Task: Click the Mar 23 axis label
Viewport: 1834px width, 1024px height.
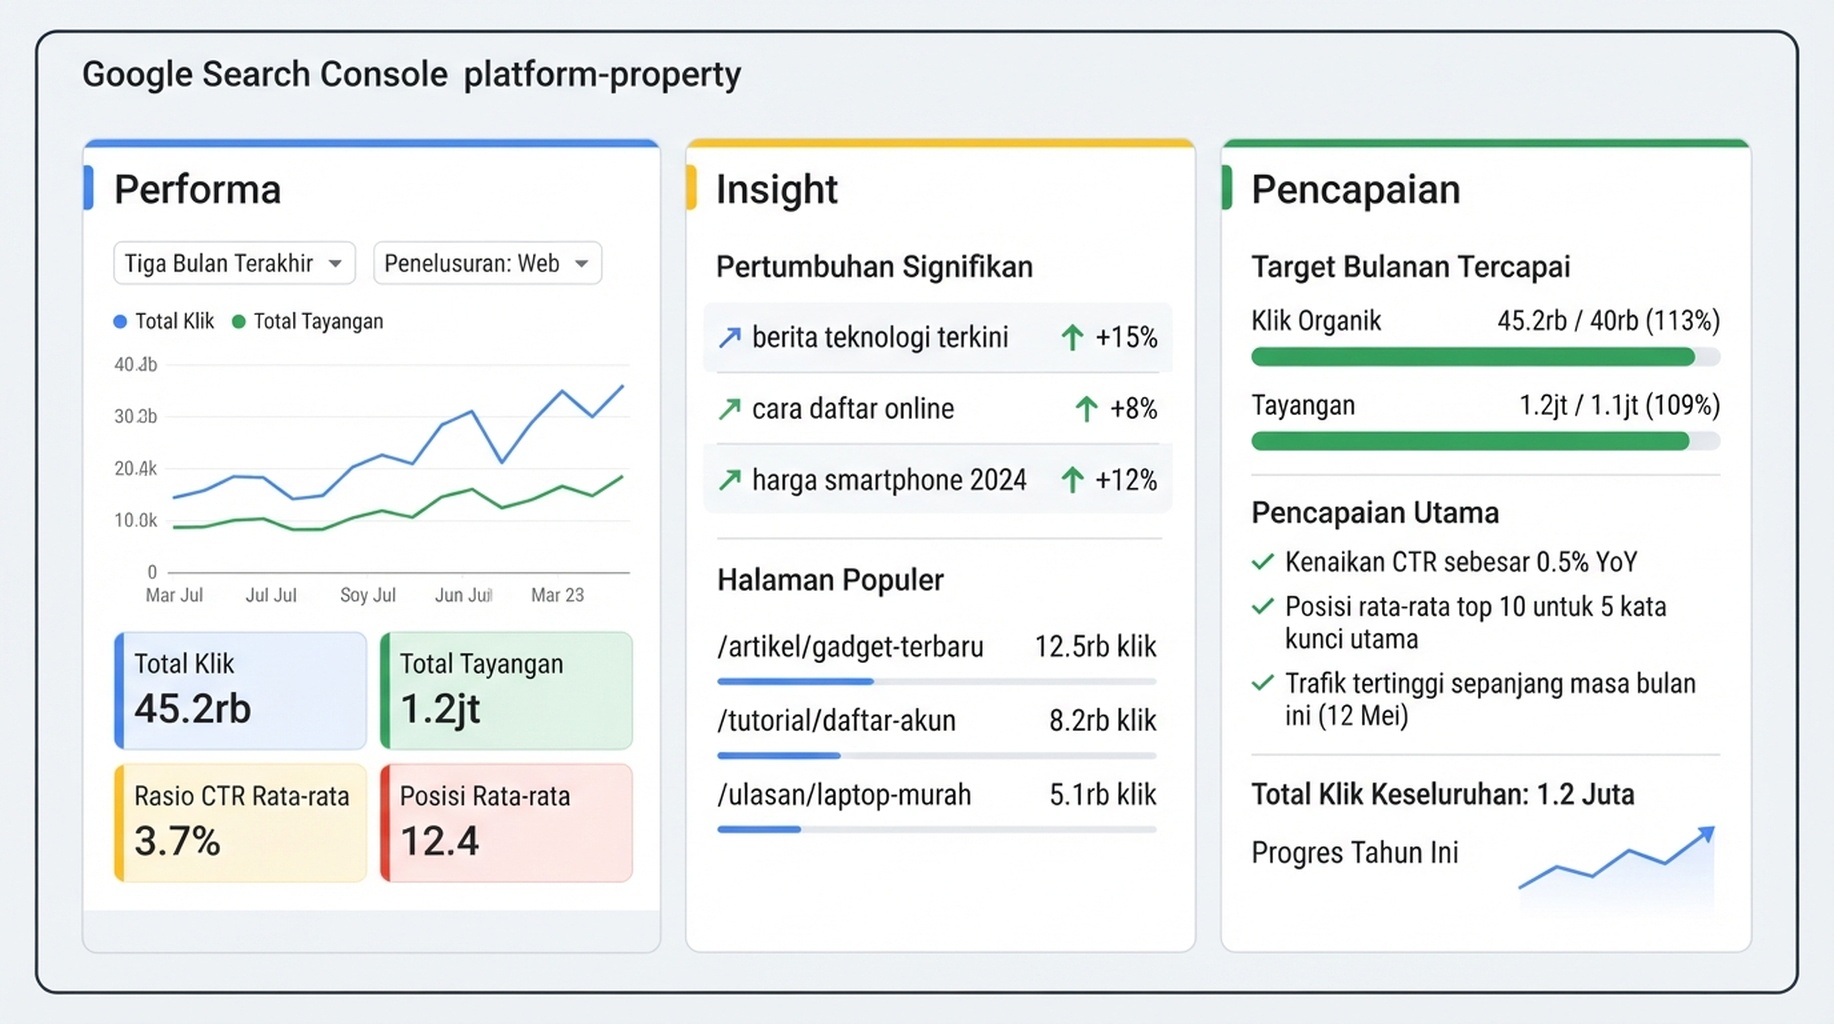Action: (x=557, y=595)
